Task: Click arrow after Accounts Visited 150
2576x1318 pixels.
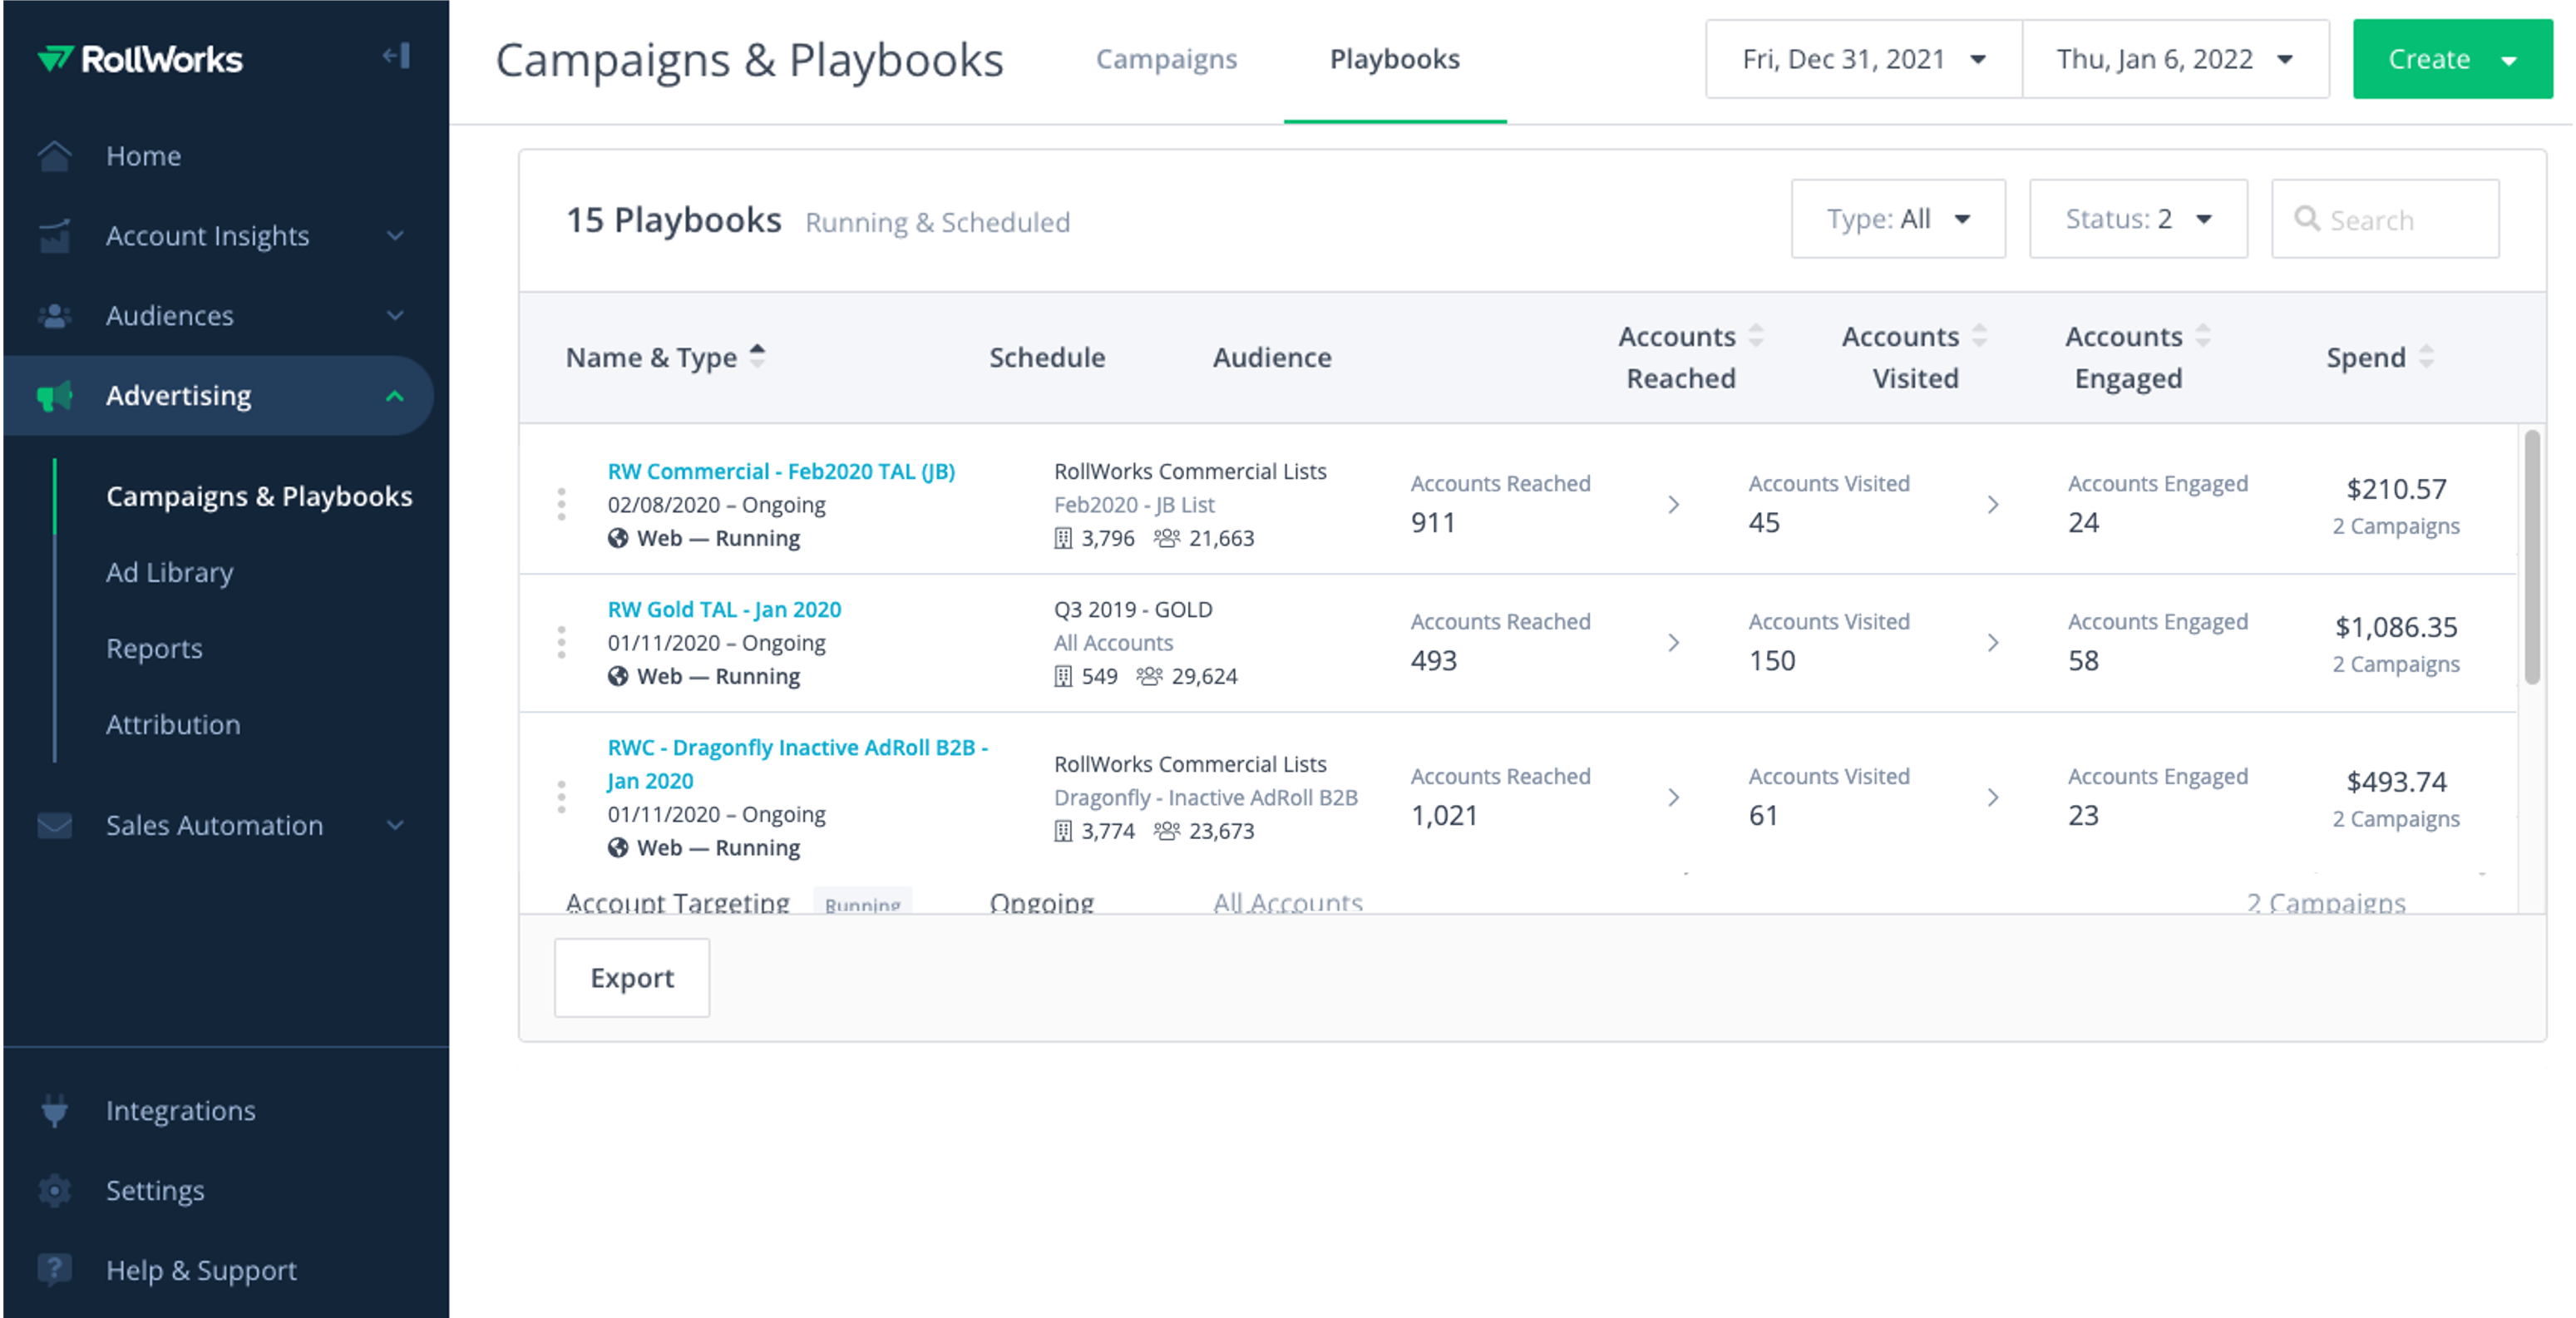Action: [1992, 643]
